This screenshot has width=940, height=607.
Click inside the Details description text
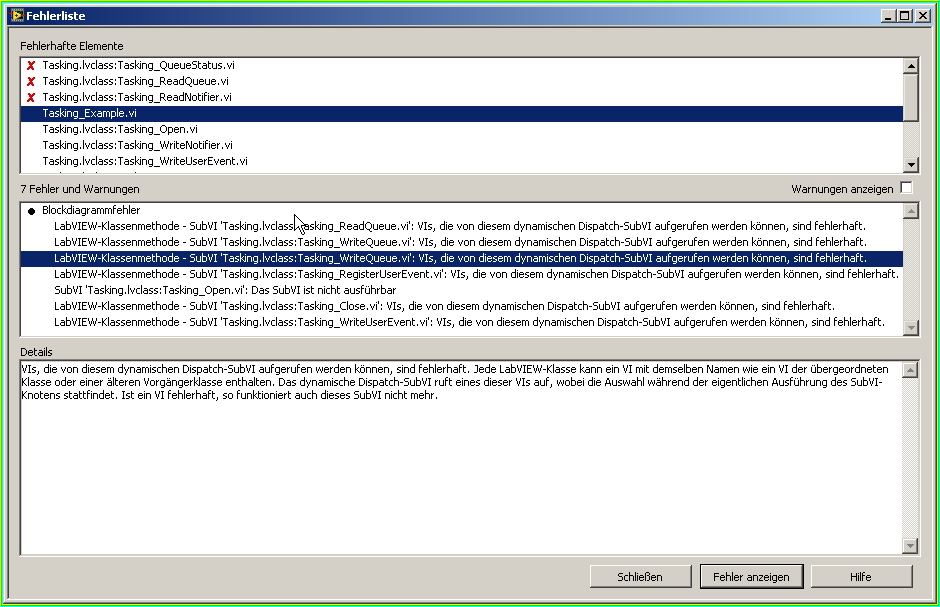click(x=454, y=382)
